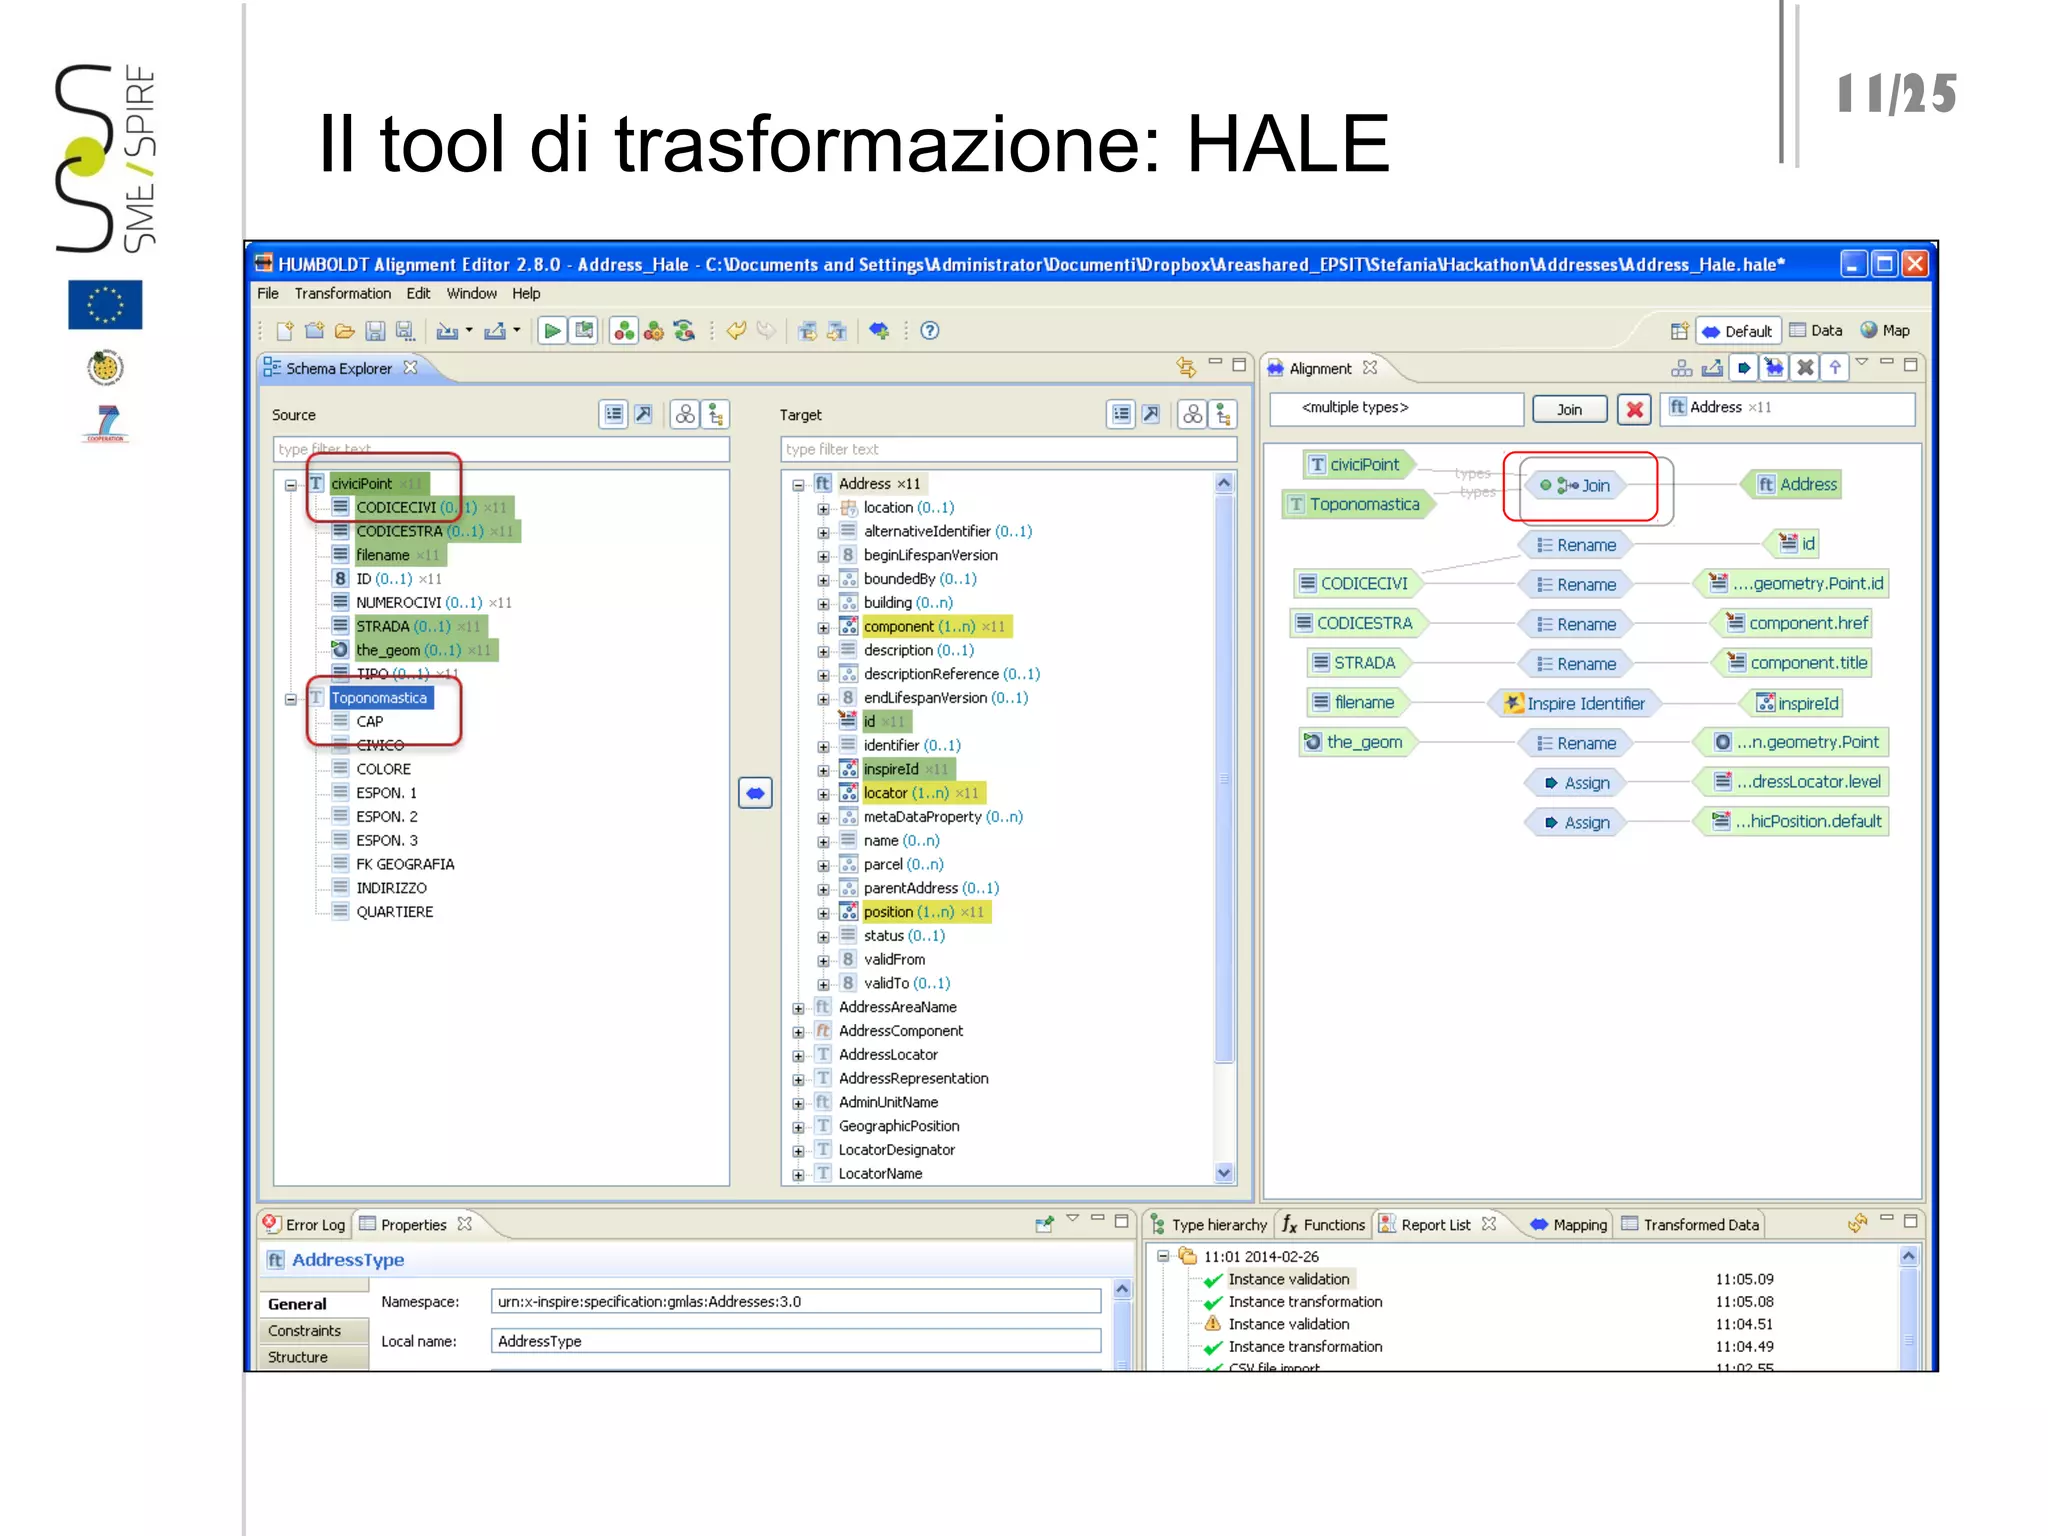Screen dimensions: 2048x1536
Task: Click the Properties panel scrollbar up arrow
Action: pyautogui.click(x=1122, y=1290)
